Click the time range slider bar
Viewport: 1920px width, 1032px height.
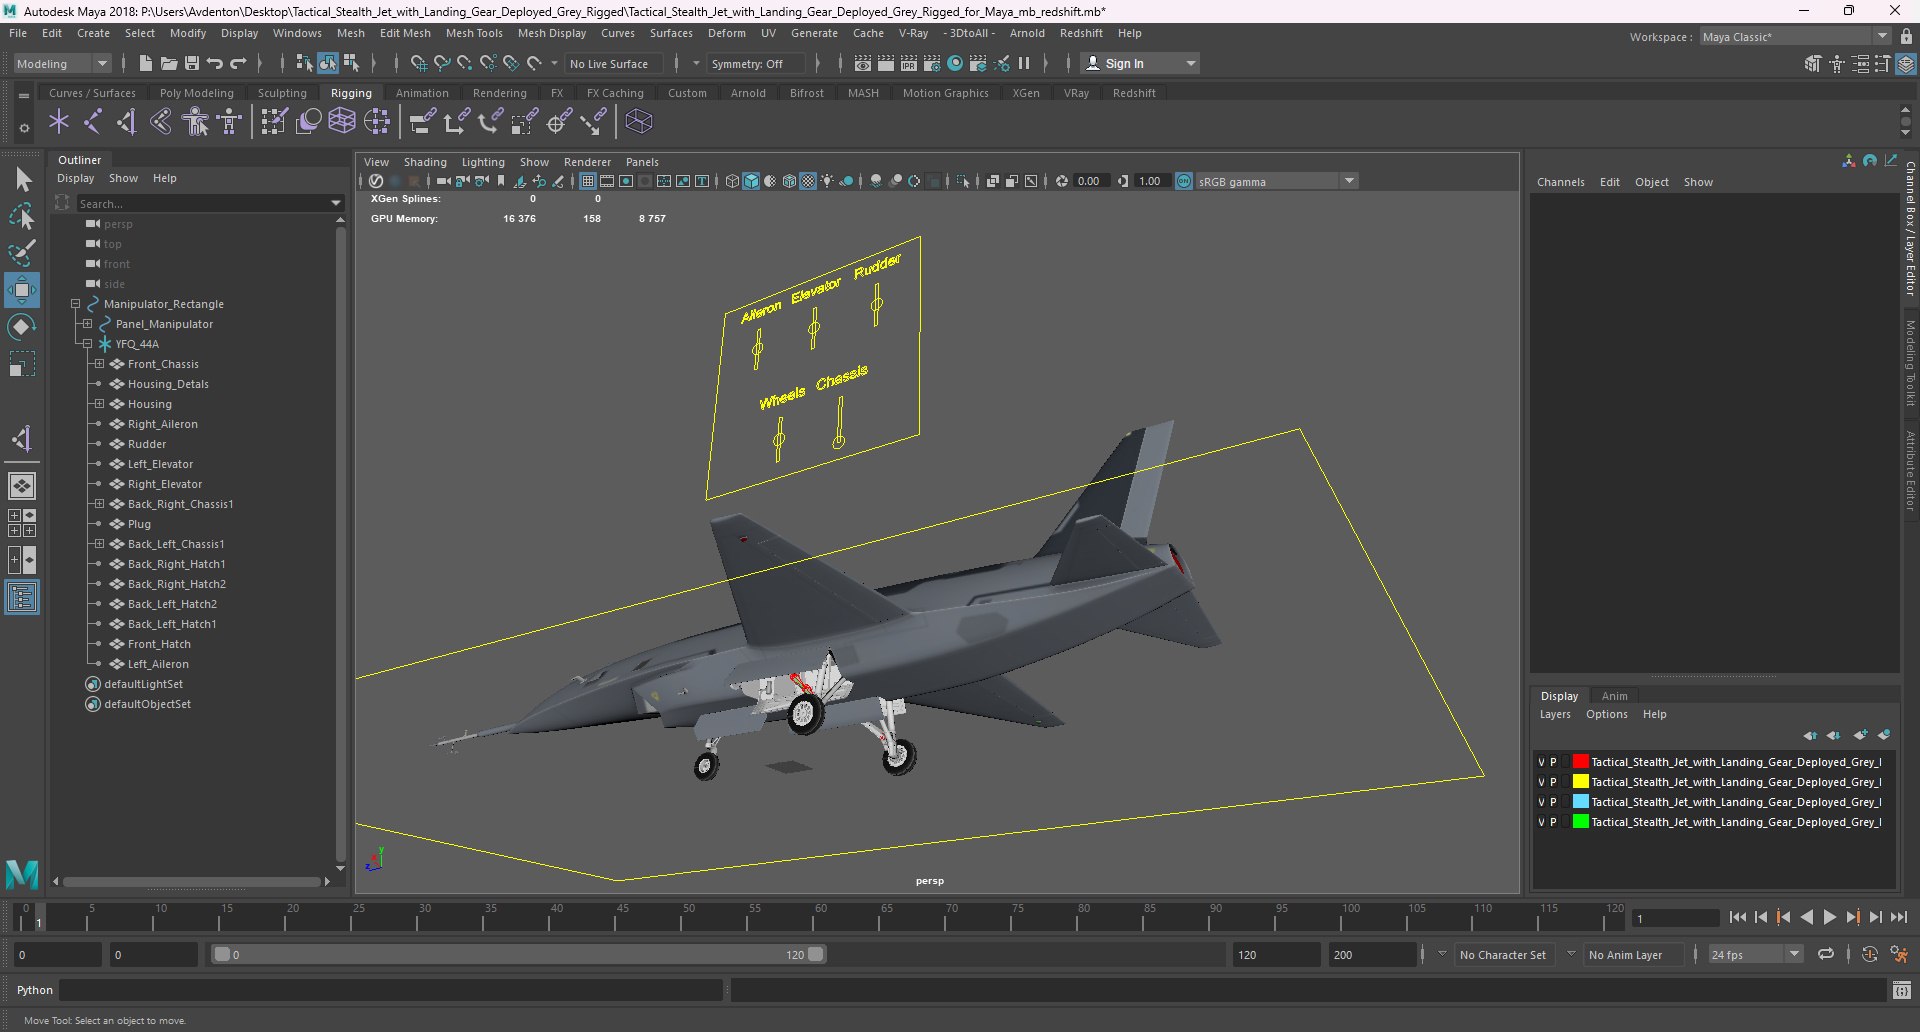519,954
